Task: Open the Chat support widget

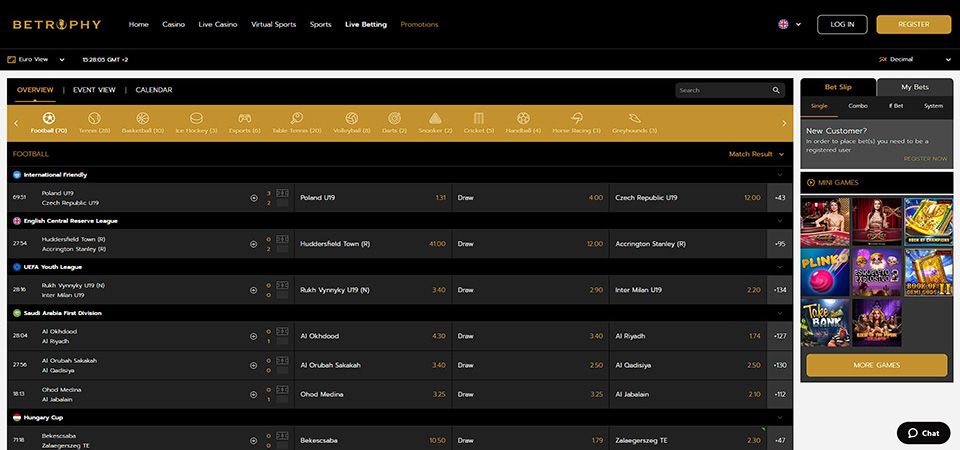Action: [923, 433]
